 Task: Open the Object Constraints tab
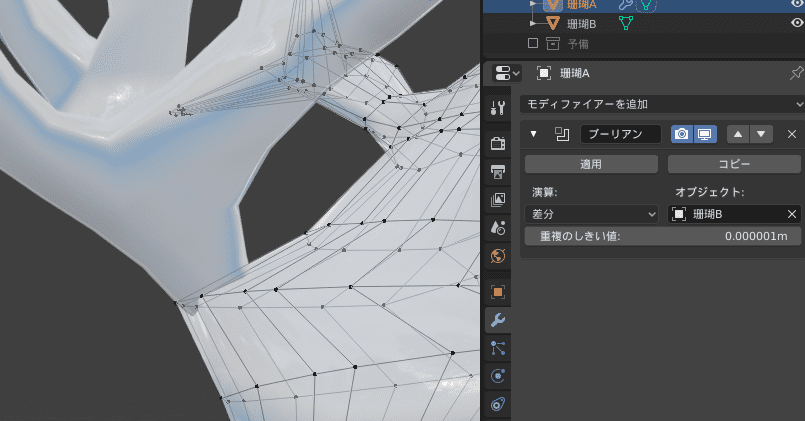(497, 404)
